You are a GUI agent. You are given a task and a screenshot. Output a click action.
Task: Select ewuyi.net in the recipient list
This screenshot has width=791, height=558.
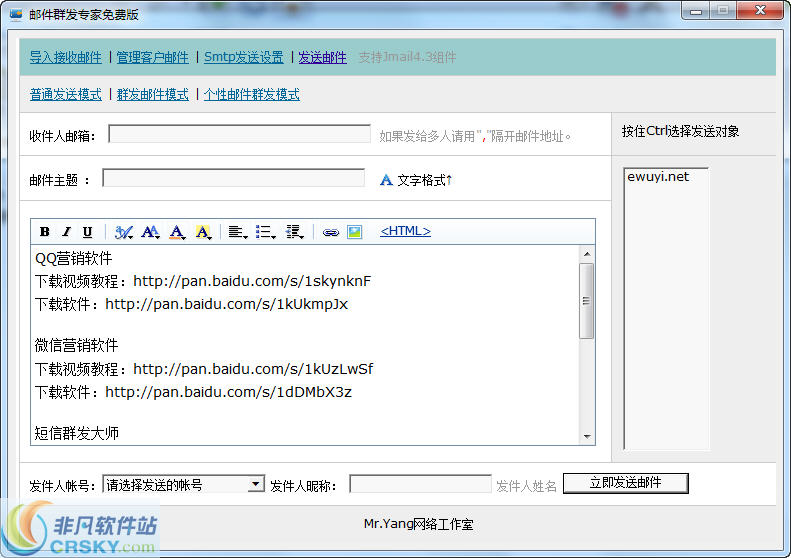(658, 177)
